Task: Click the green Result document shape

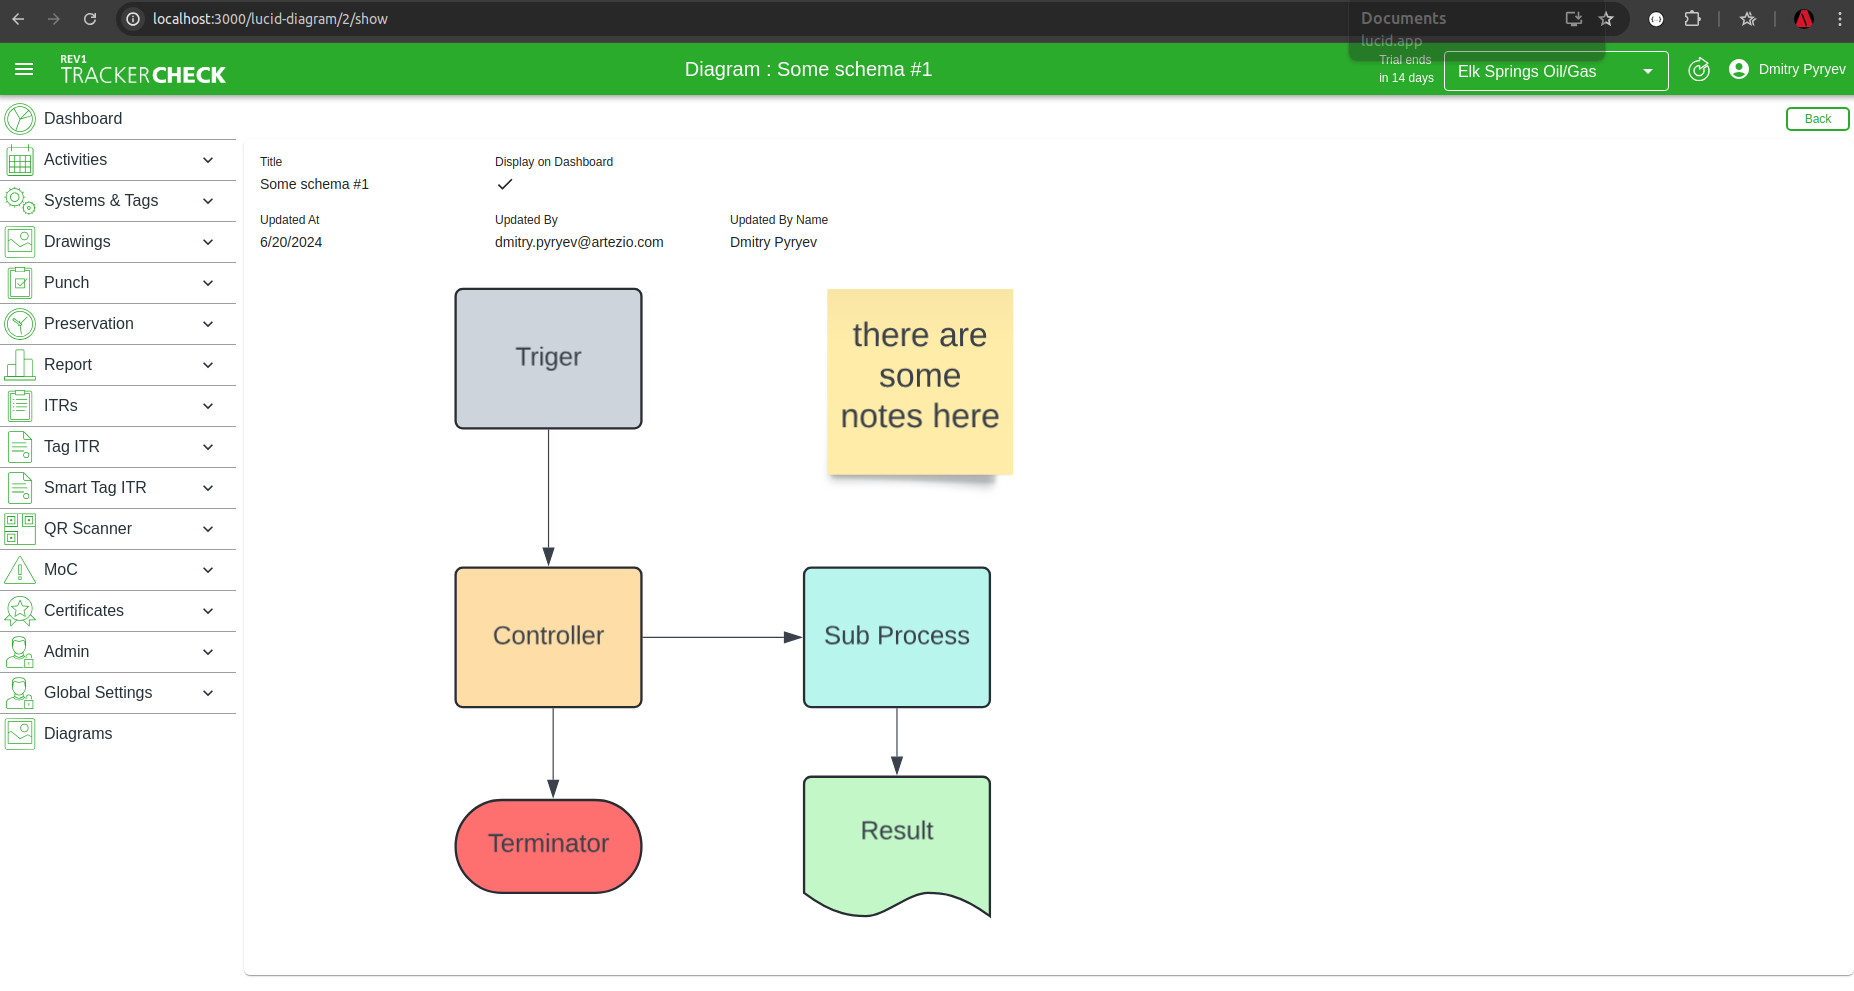Action: (x=897, y=846)
